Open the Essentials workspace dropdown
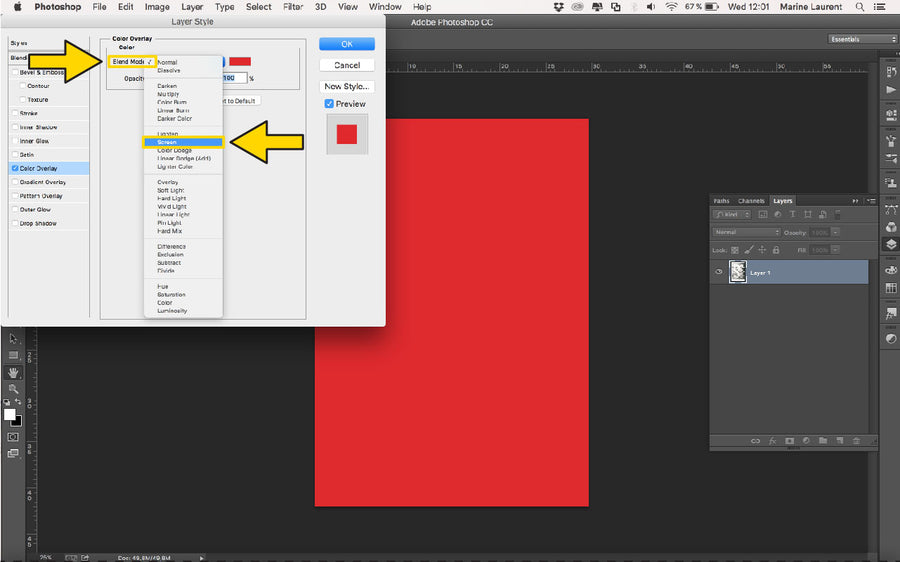This screenshot has width=900, height=562. tap(862, 39)
